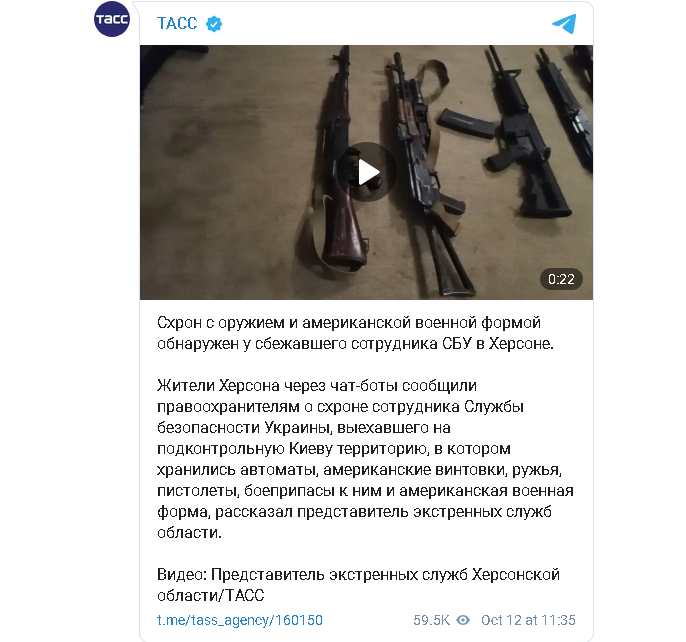This screenshot has height=642, width=686.
Task: Click the eye views icon
Action: click(463, 620)
